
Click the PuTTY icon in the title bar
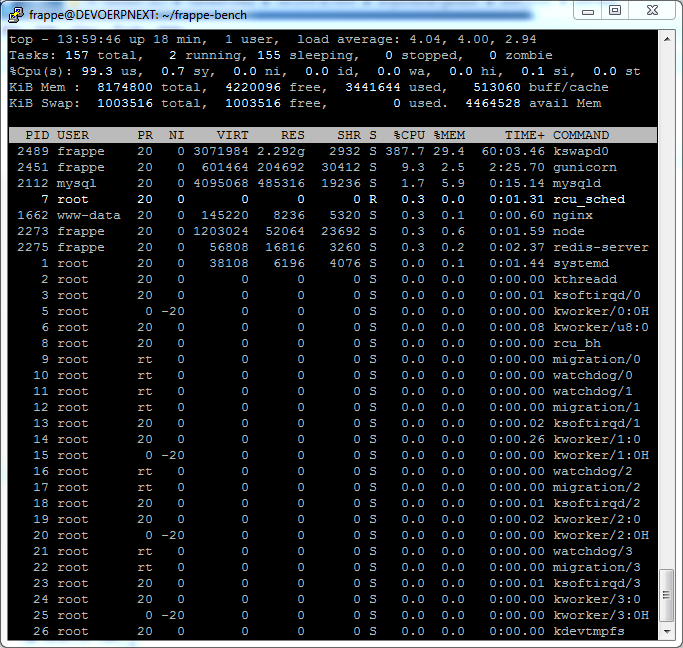click(x=16, y=11)
